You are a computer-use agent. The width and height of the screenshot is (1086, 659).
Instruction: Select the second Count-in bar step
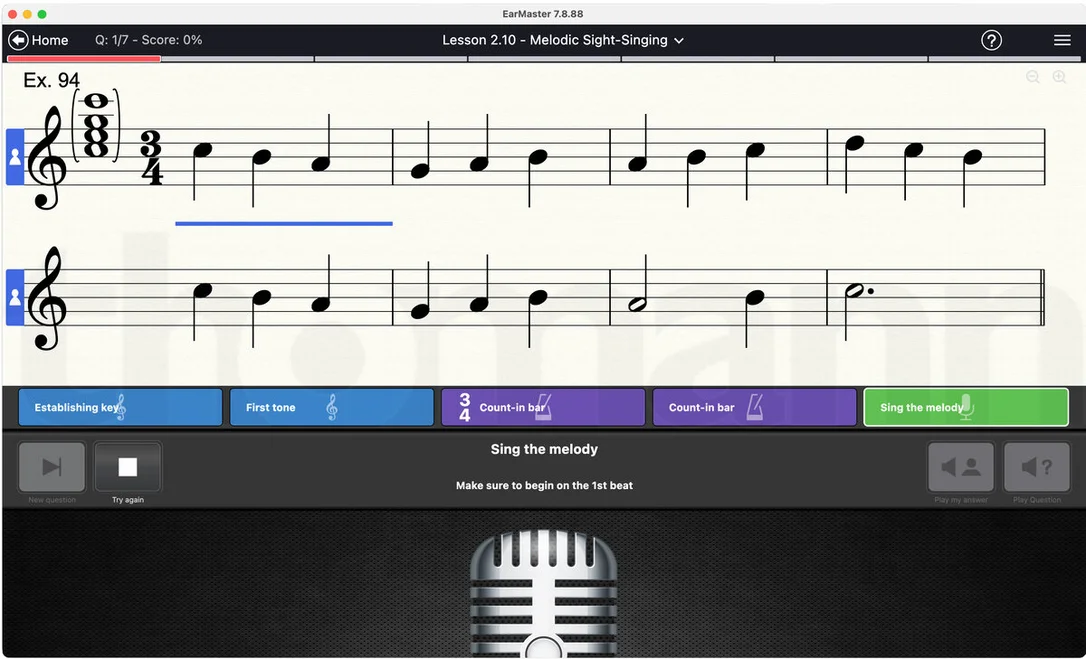[x=754, y=407]
